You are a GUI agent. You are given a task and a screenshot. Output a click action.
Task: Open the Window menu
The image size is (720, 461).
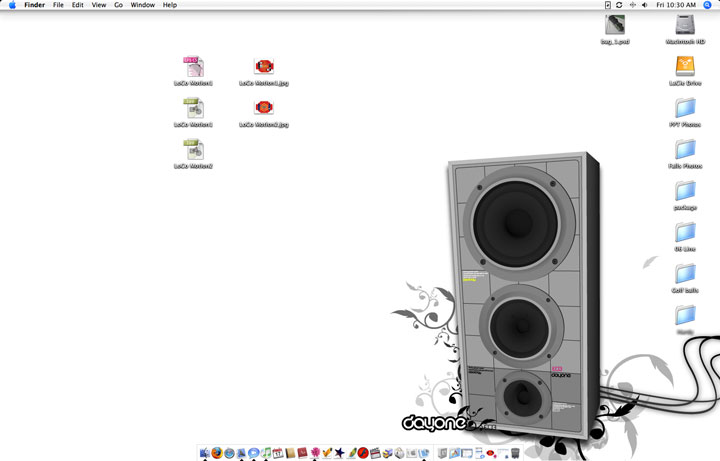[x=143, y=5]
